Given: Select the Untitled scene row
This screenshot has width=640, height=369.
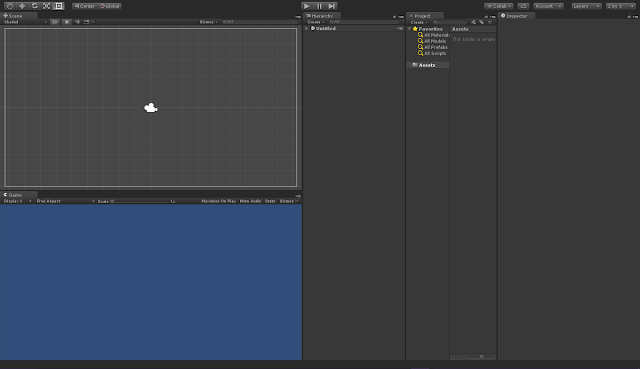Looking at the screenshot, I should click(354, 29).
